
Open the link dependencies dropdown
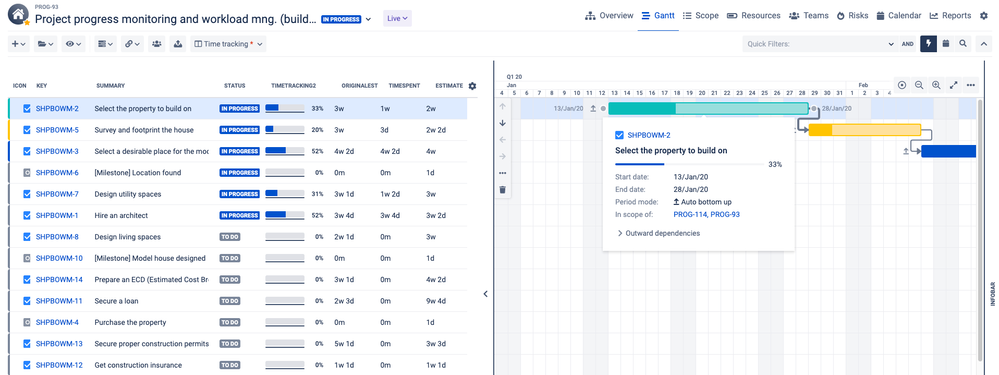tap(133, 44)
